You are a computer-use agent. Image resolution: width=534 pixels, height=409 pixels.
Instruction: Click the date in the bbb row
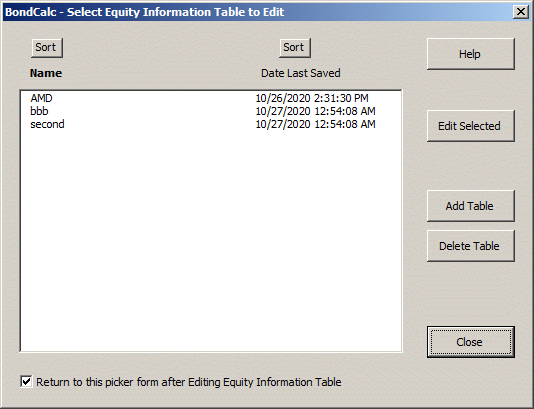point(315,111)
